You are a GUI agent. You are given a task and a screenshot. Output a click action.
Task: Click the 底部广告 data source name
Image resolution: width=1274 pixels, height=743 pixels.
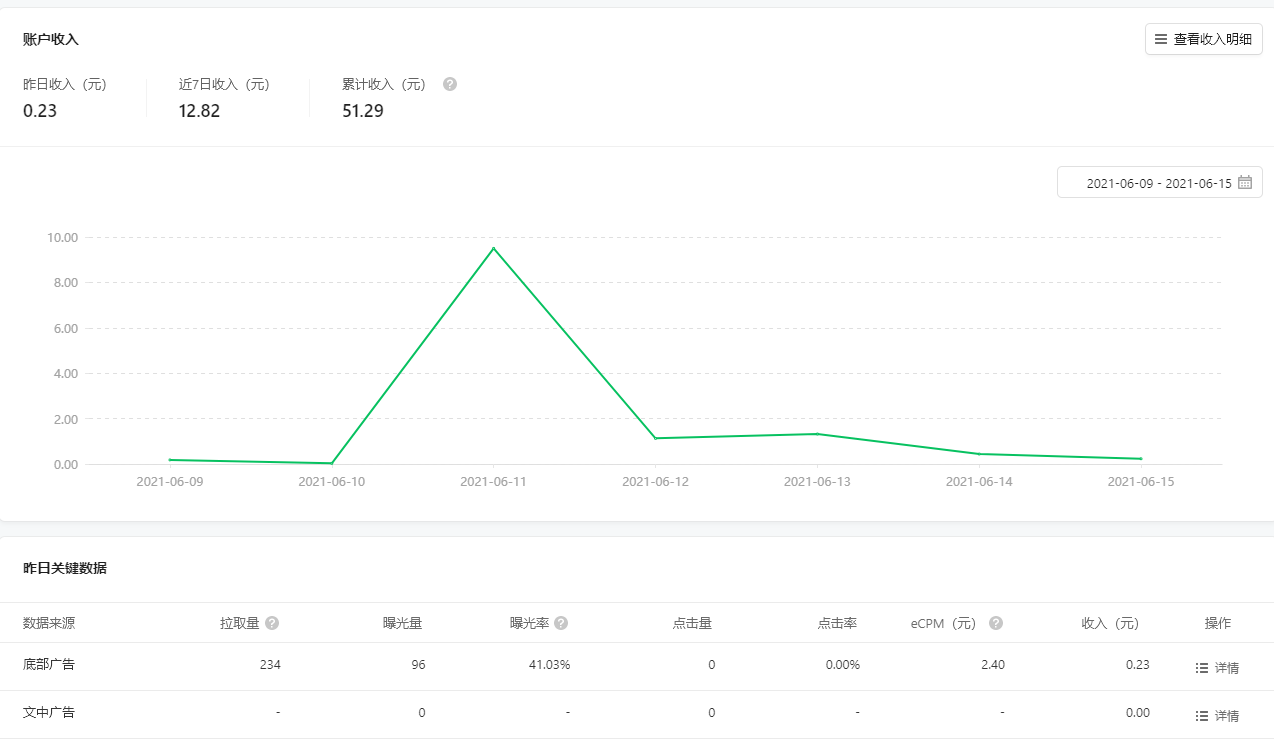[x=49, y=664]
